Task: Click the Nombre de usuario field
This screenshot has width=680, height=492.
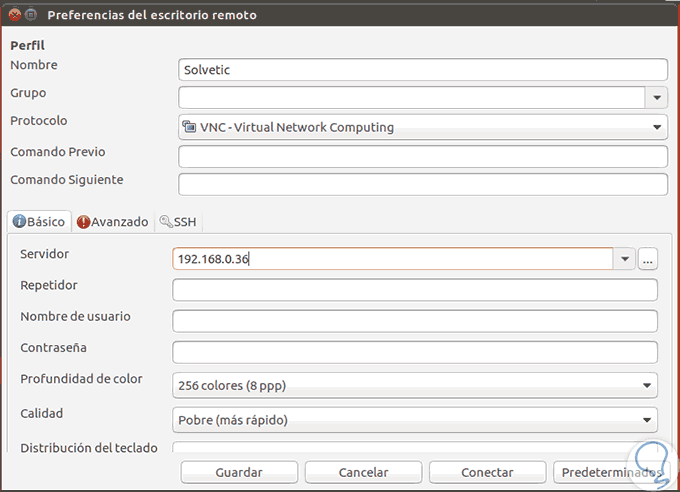Action: pyautogui.click(x=415, y=321)
